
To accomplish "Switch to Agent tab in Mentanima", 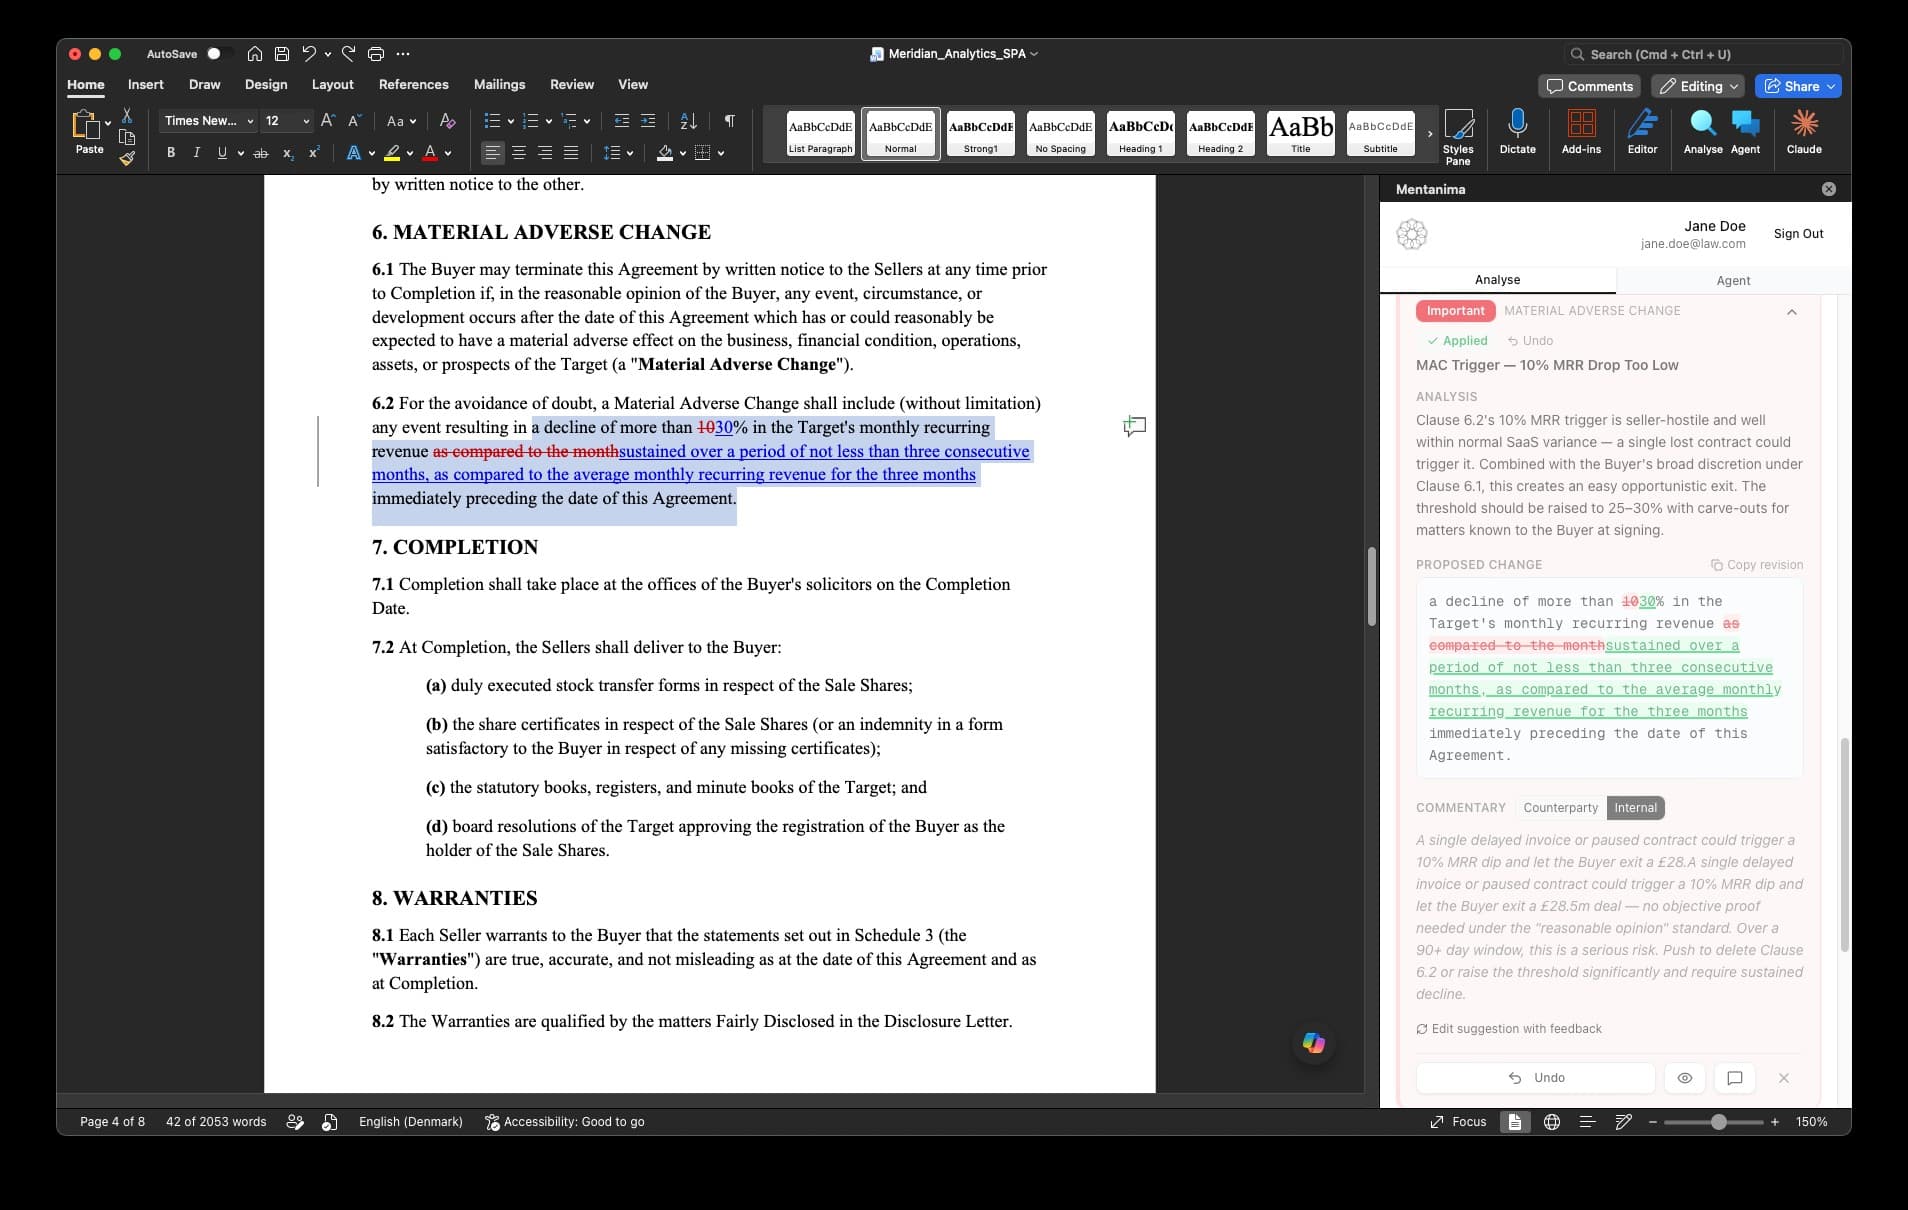I will pos(1733,281).
